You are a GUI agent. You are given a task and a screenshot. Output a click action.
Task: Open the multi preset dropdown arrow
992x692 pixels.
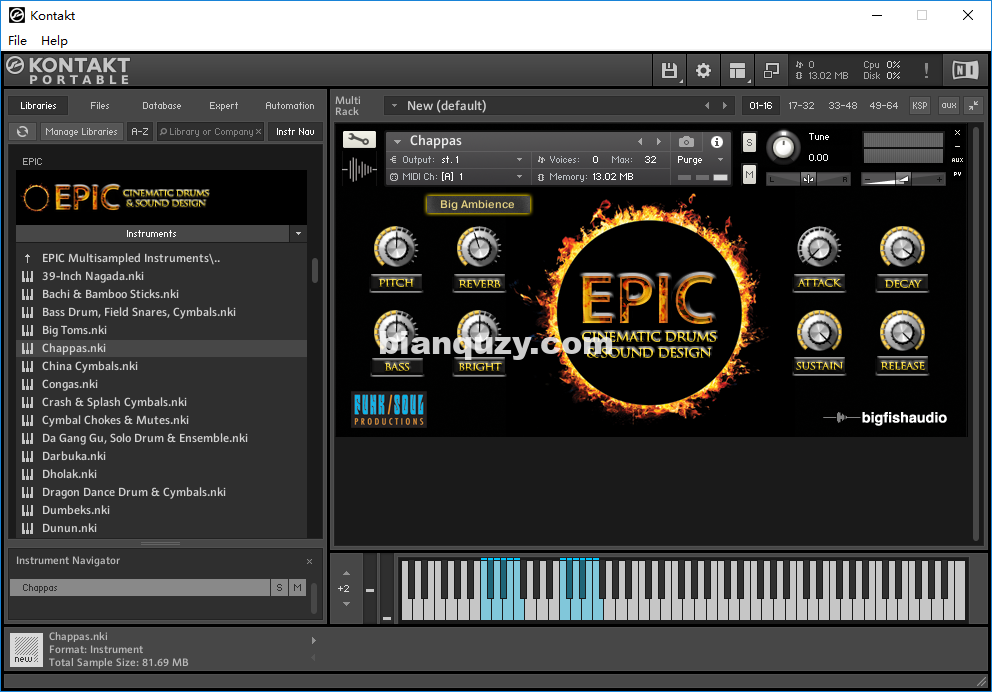pos(394,106)
